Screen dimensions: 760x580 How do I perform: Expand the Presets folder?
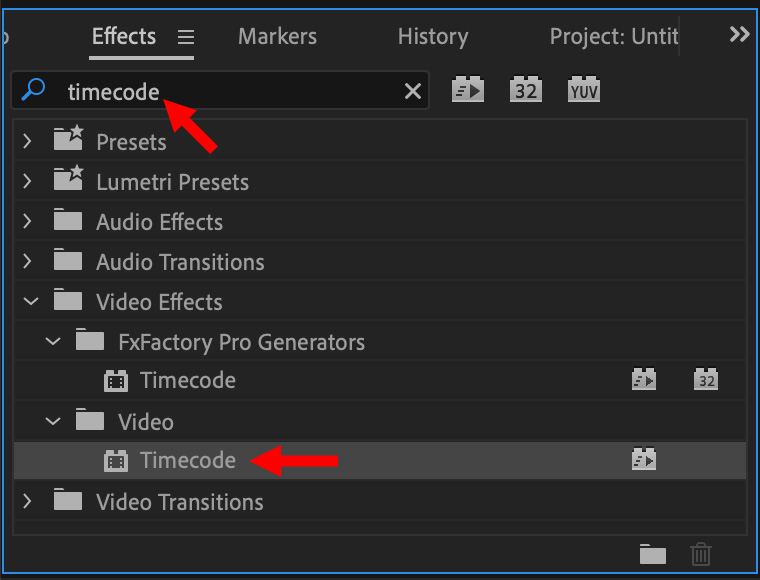pyautogui.click(x=28, y=142)
